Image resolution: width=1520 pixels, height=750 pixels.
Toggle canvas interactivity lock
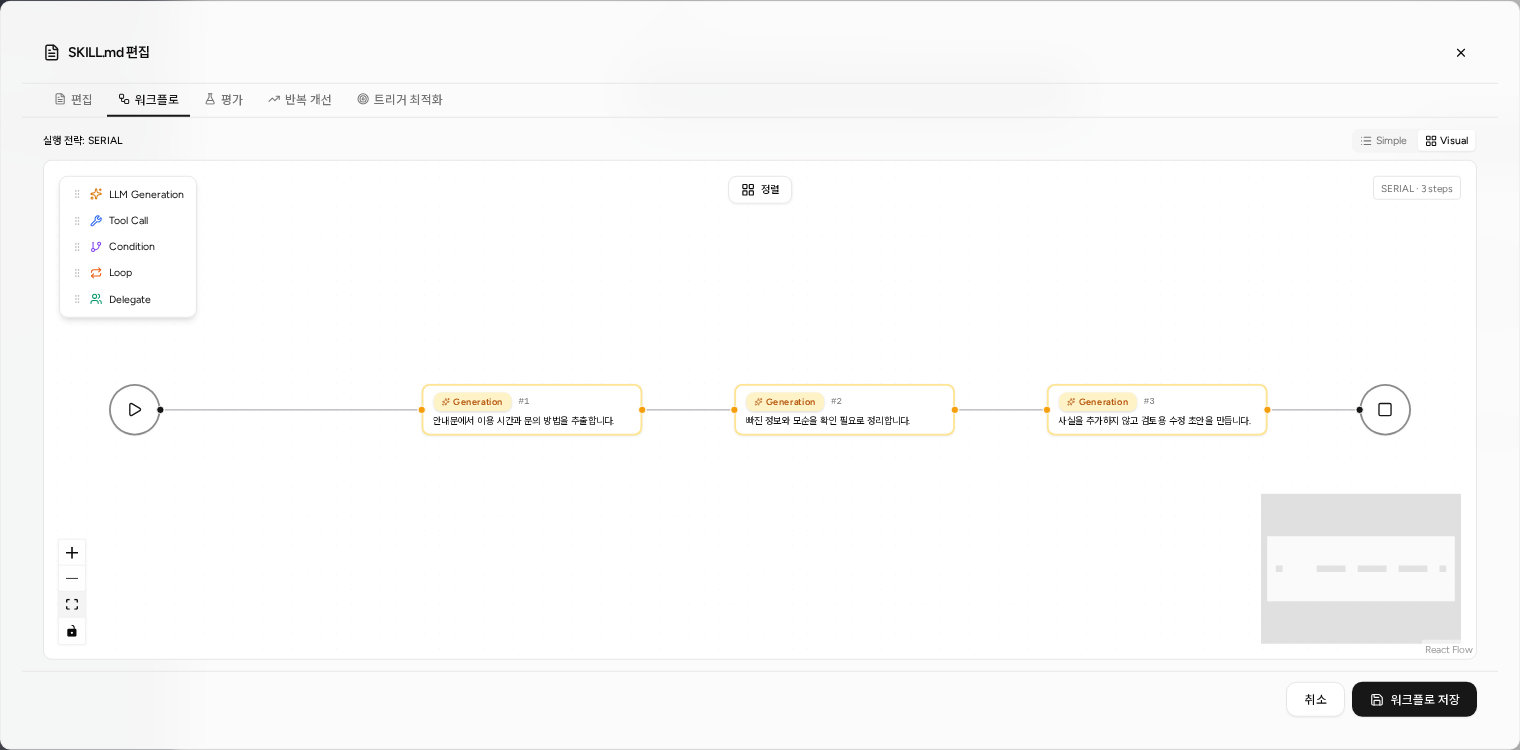pyautogui.click(x=72, y=631)
